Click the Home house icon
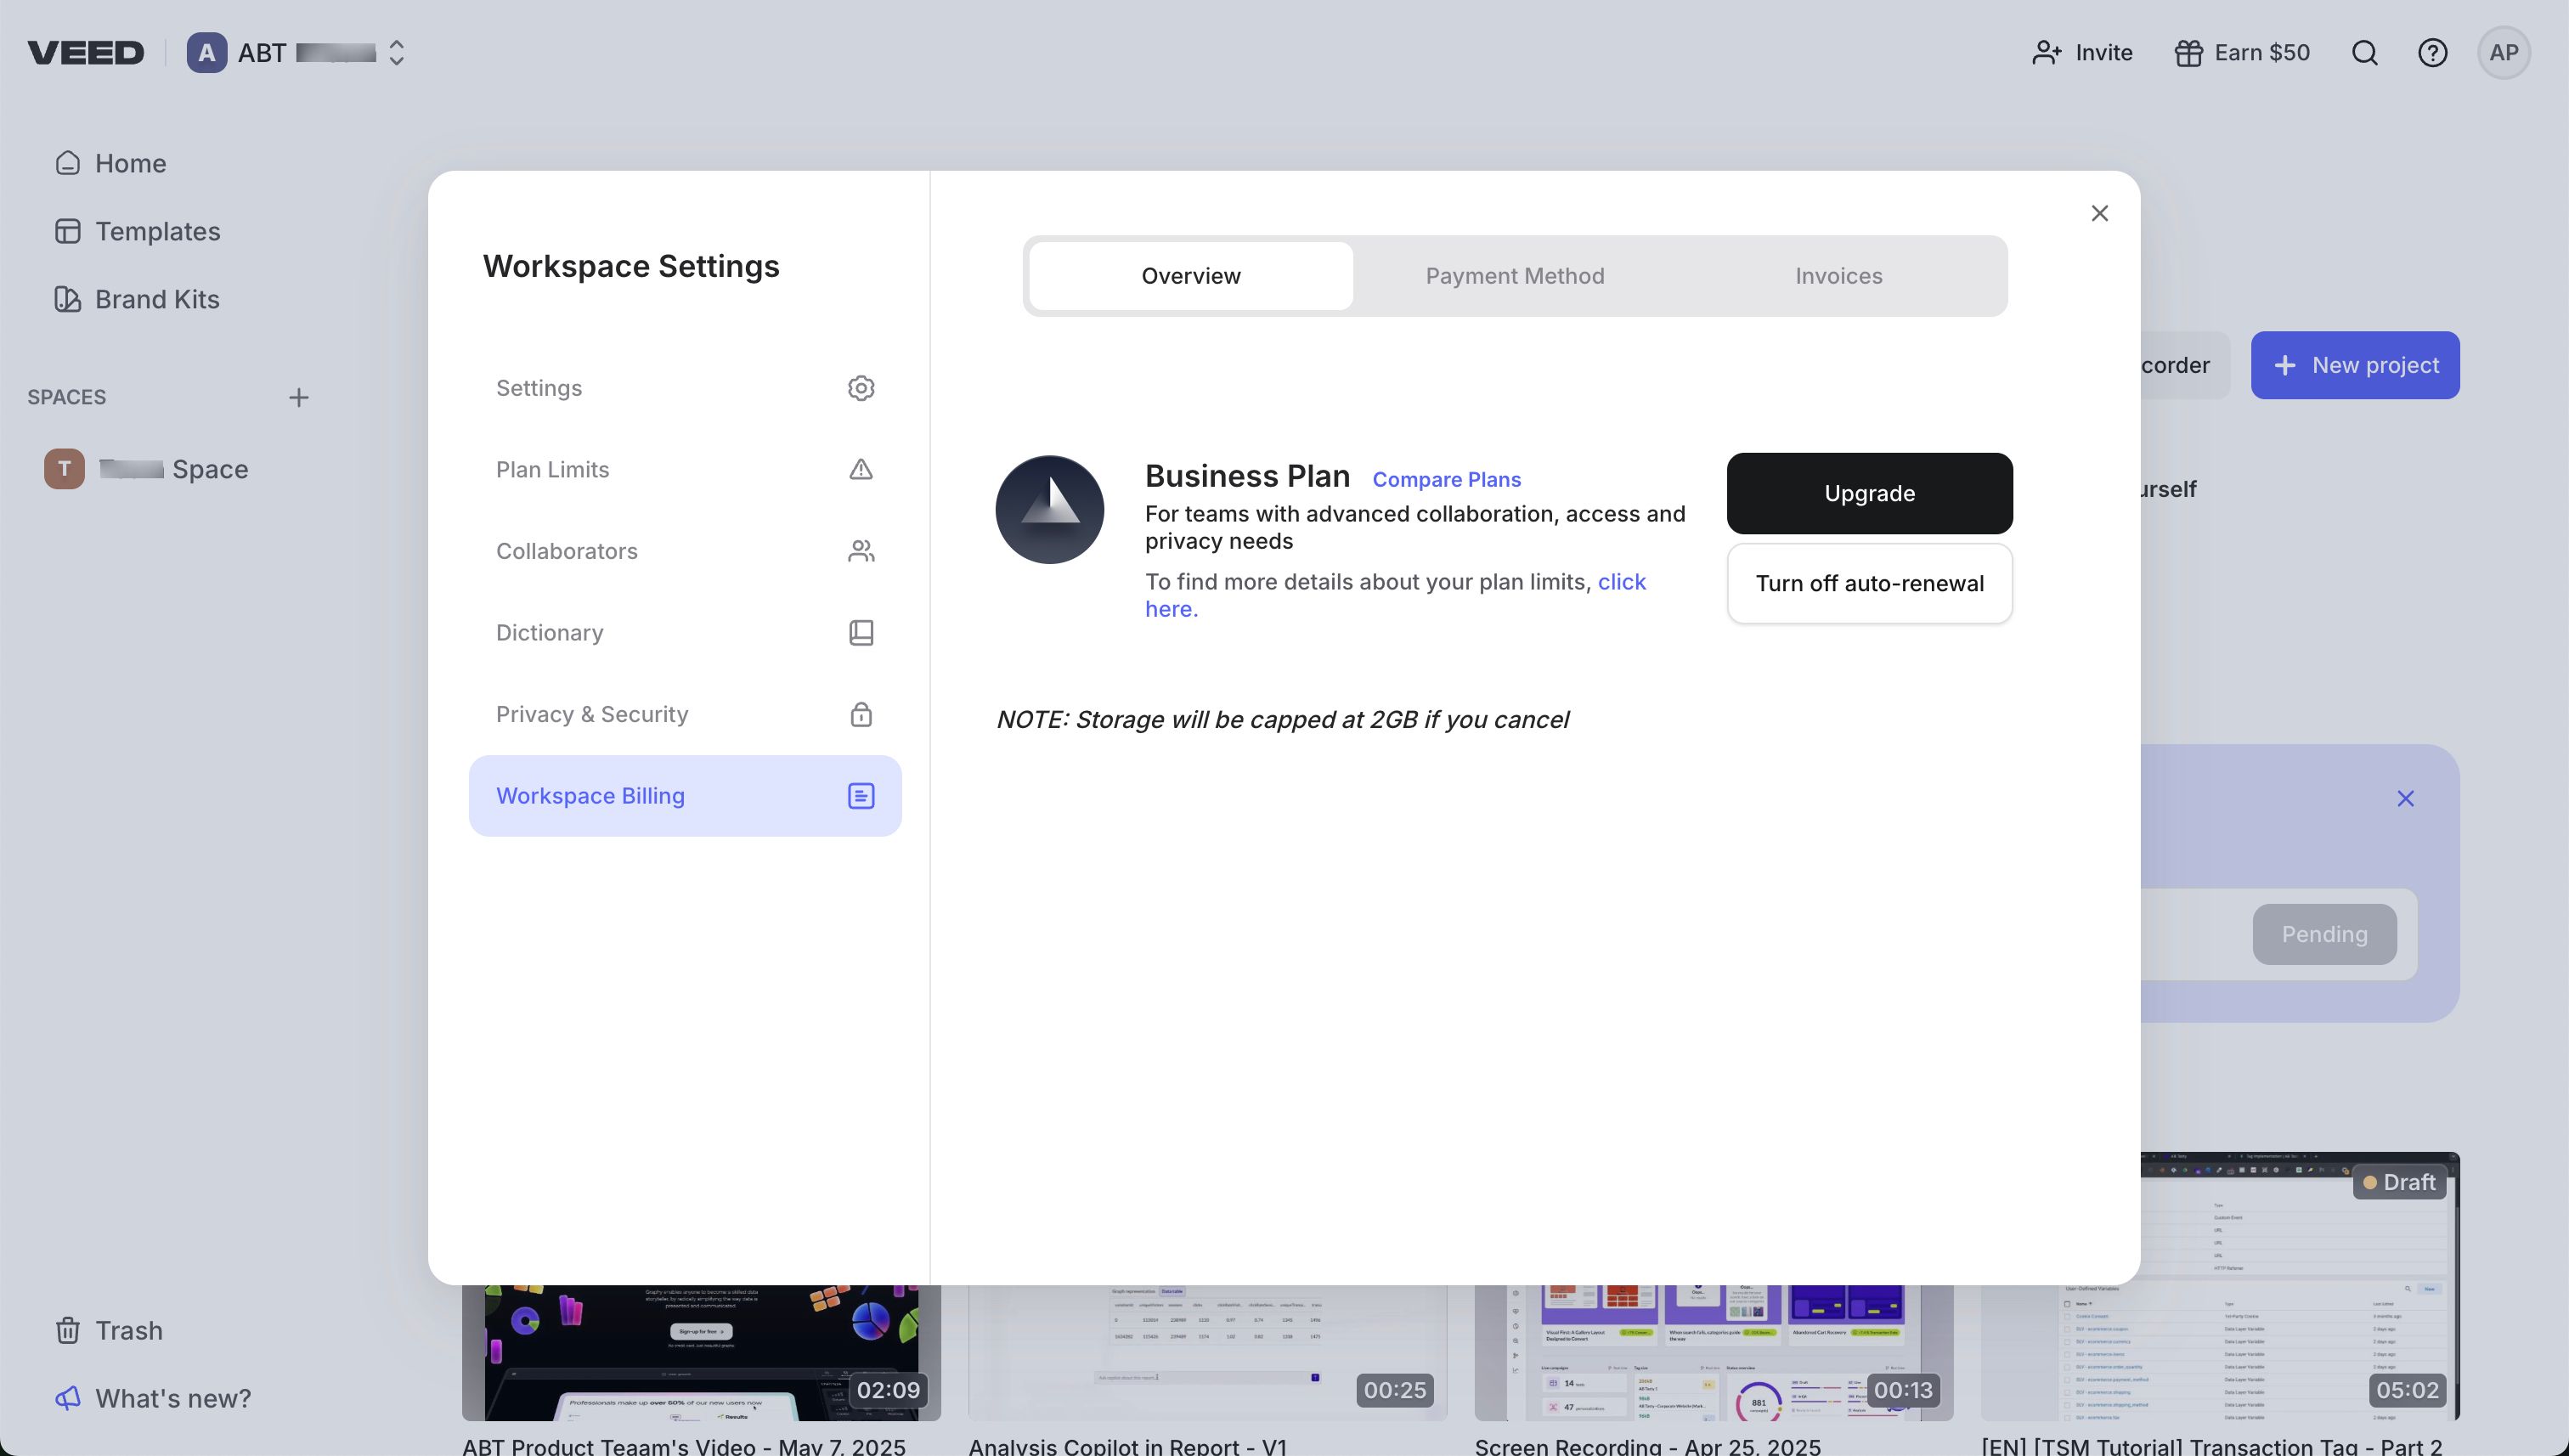Image resolution: width=2569 pixels, height=1456 pixels. pos(68,163)
